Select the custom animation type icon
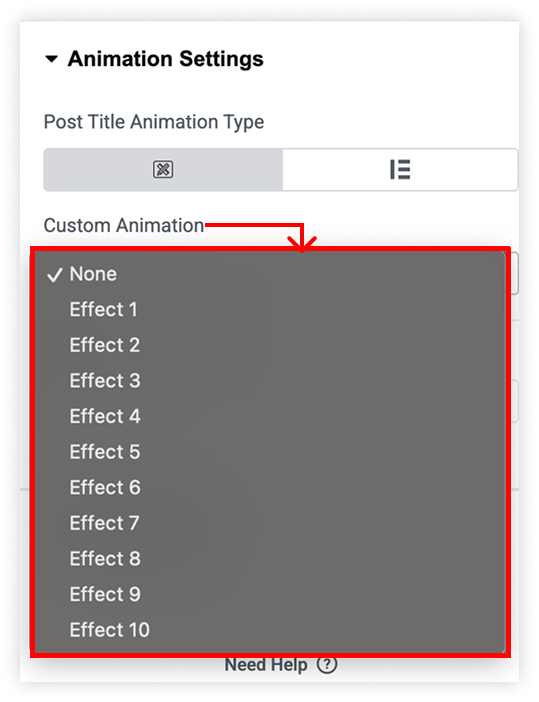 pyautogui.click(x=163, y=170)
